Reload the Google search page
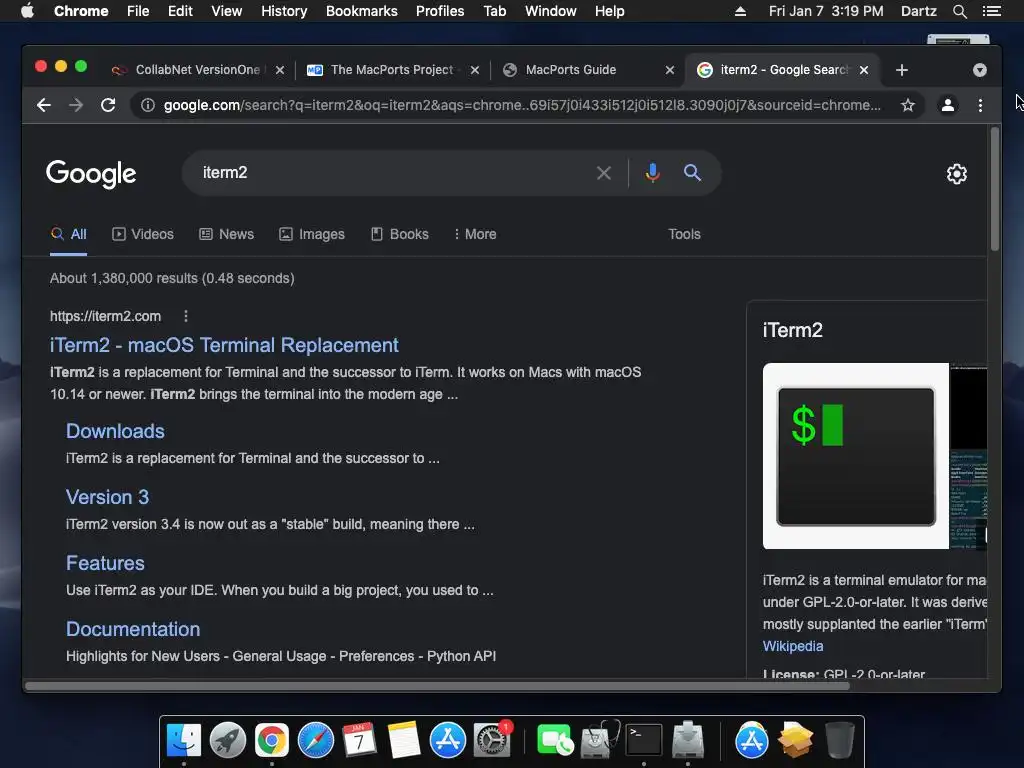Image resolution: width=1024 pixels, height=768 pixels. click(x=108, y=105)
